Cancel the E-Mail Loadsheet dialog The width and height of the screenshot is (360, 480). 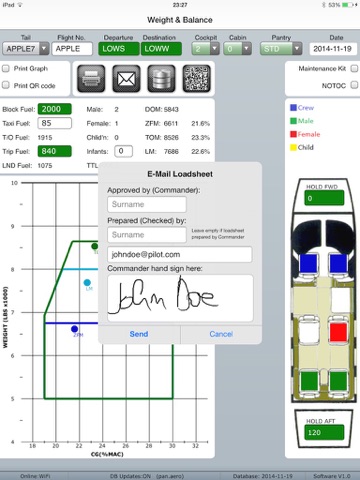click(x=221, y=334)
